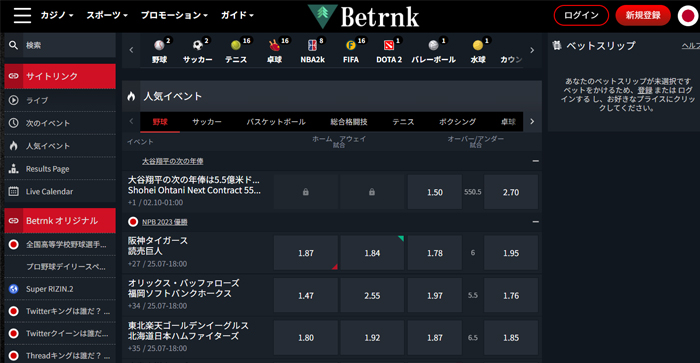Click the Betrnk logo

363,17
